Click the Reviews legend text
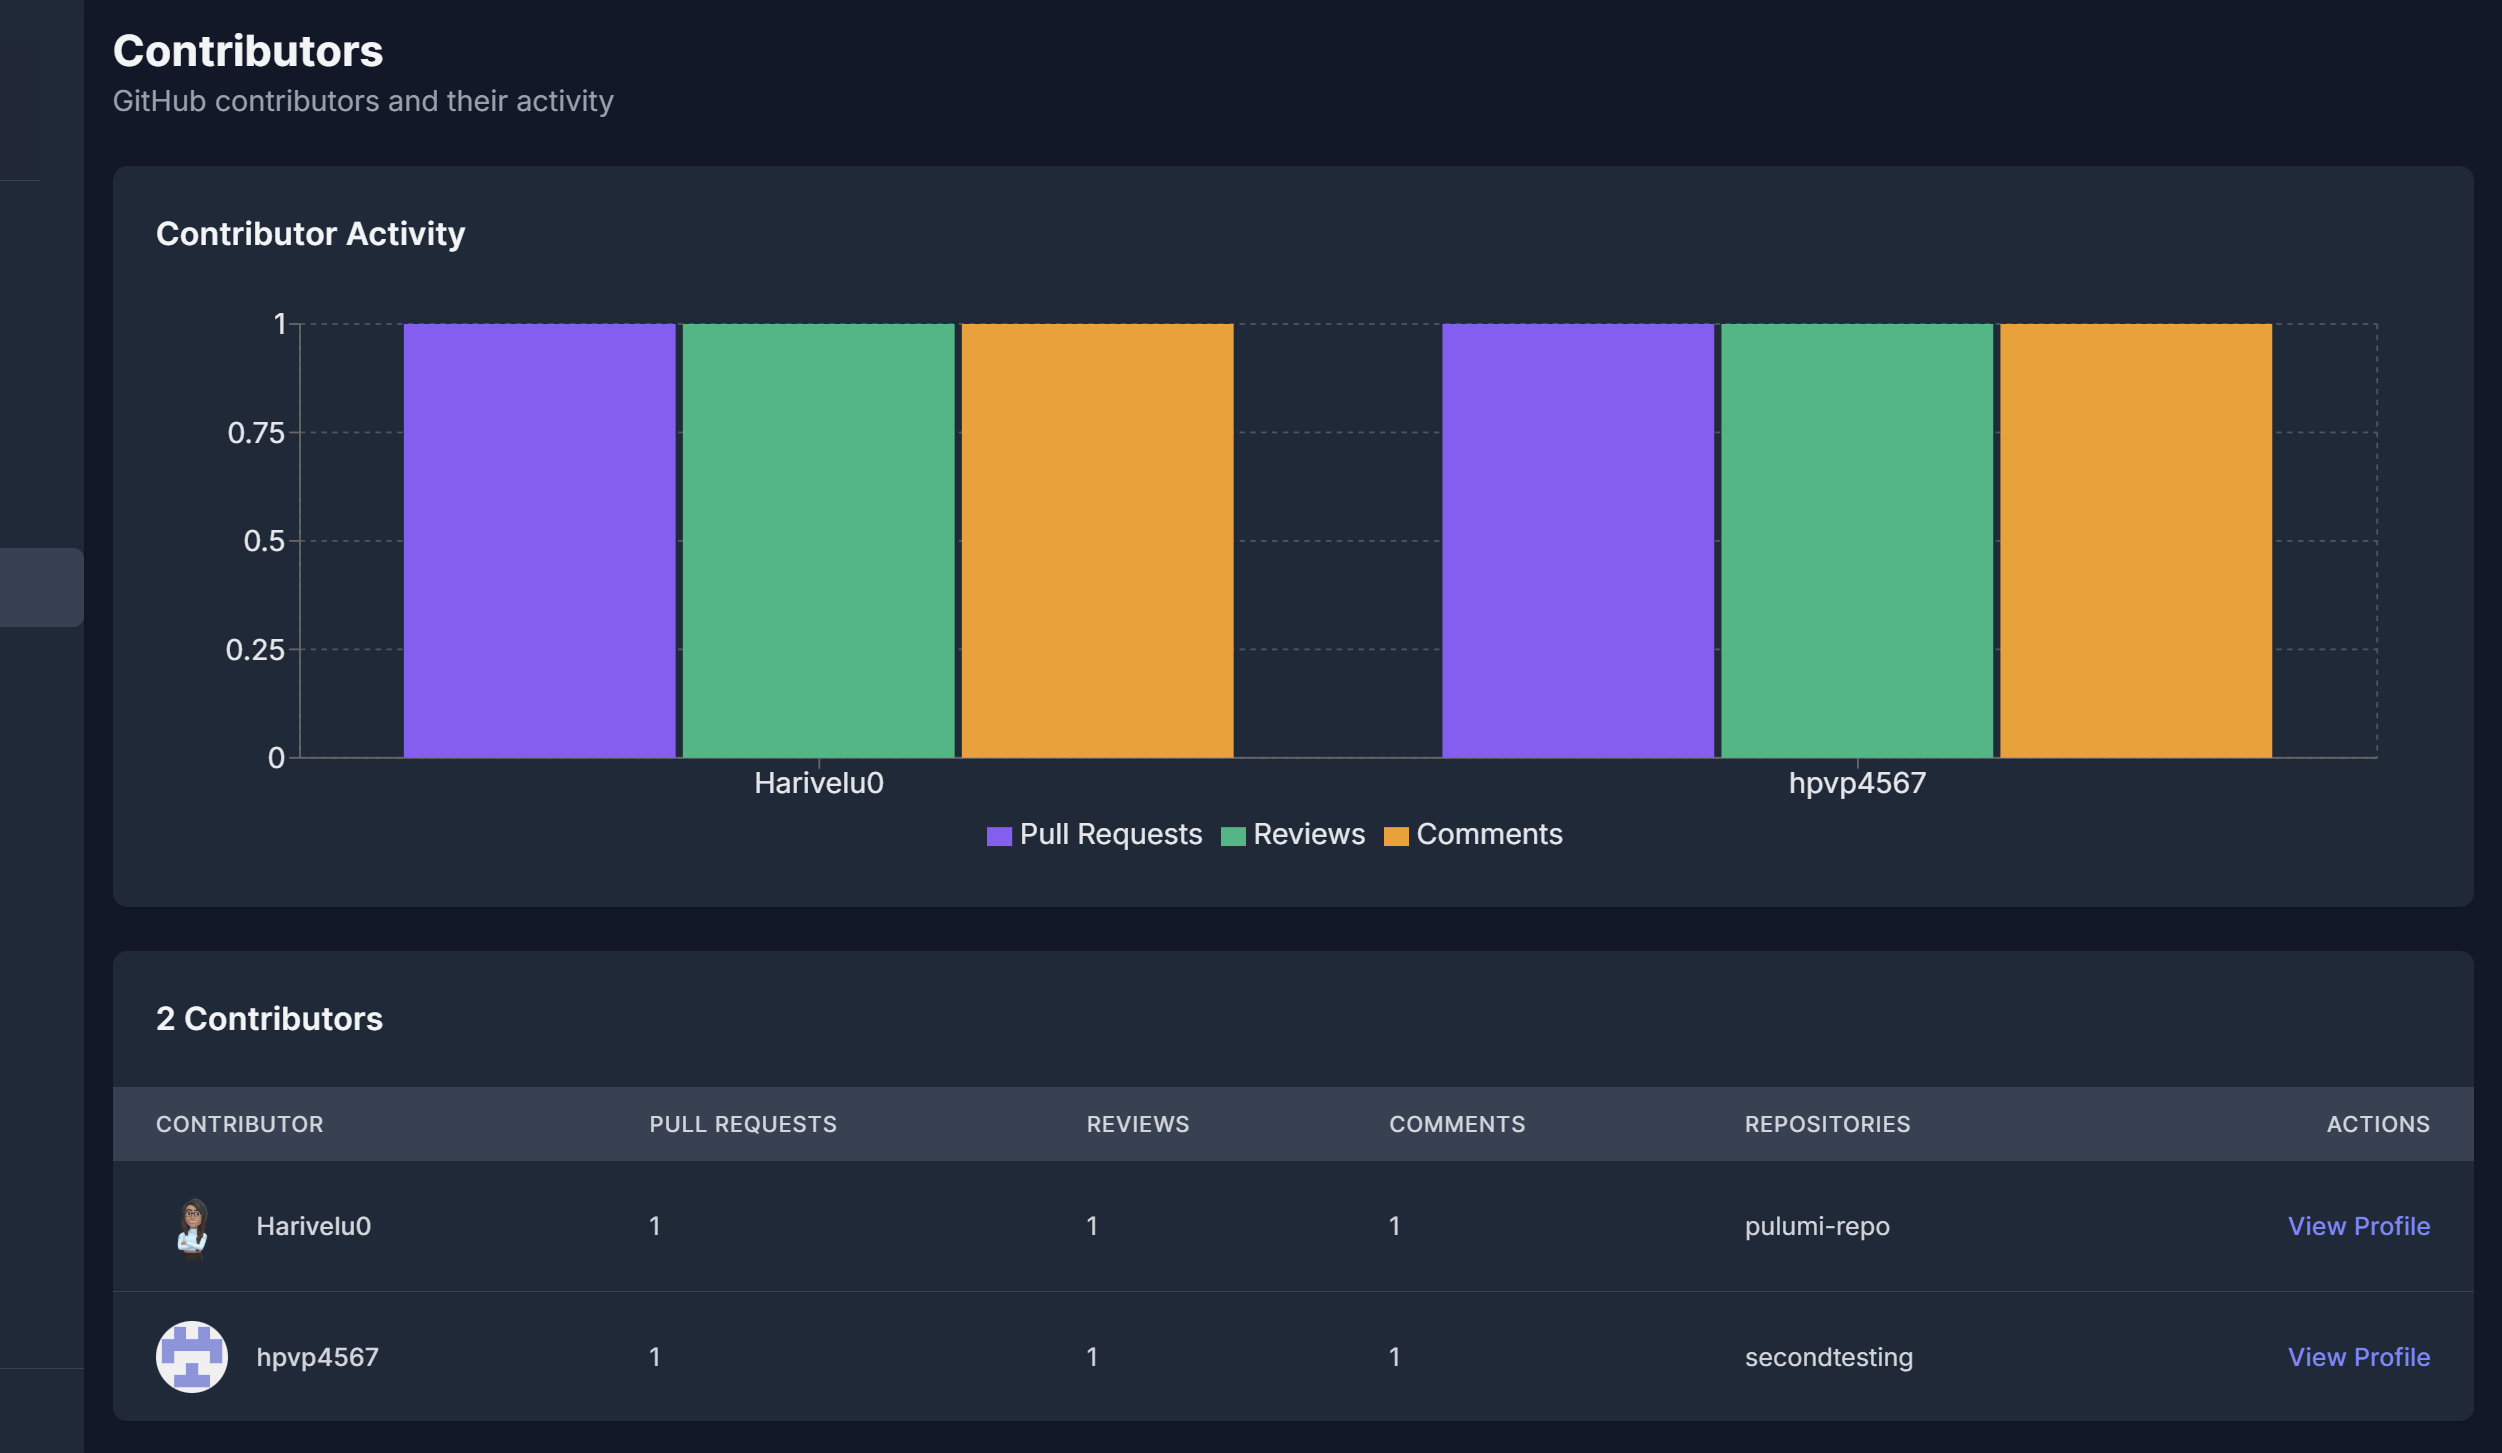This screenshot has height=1453, width=2502. (x=1309, y=834)
